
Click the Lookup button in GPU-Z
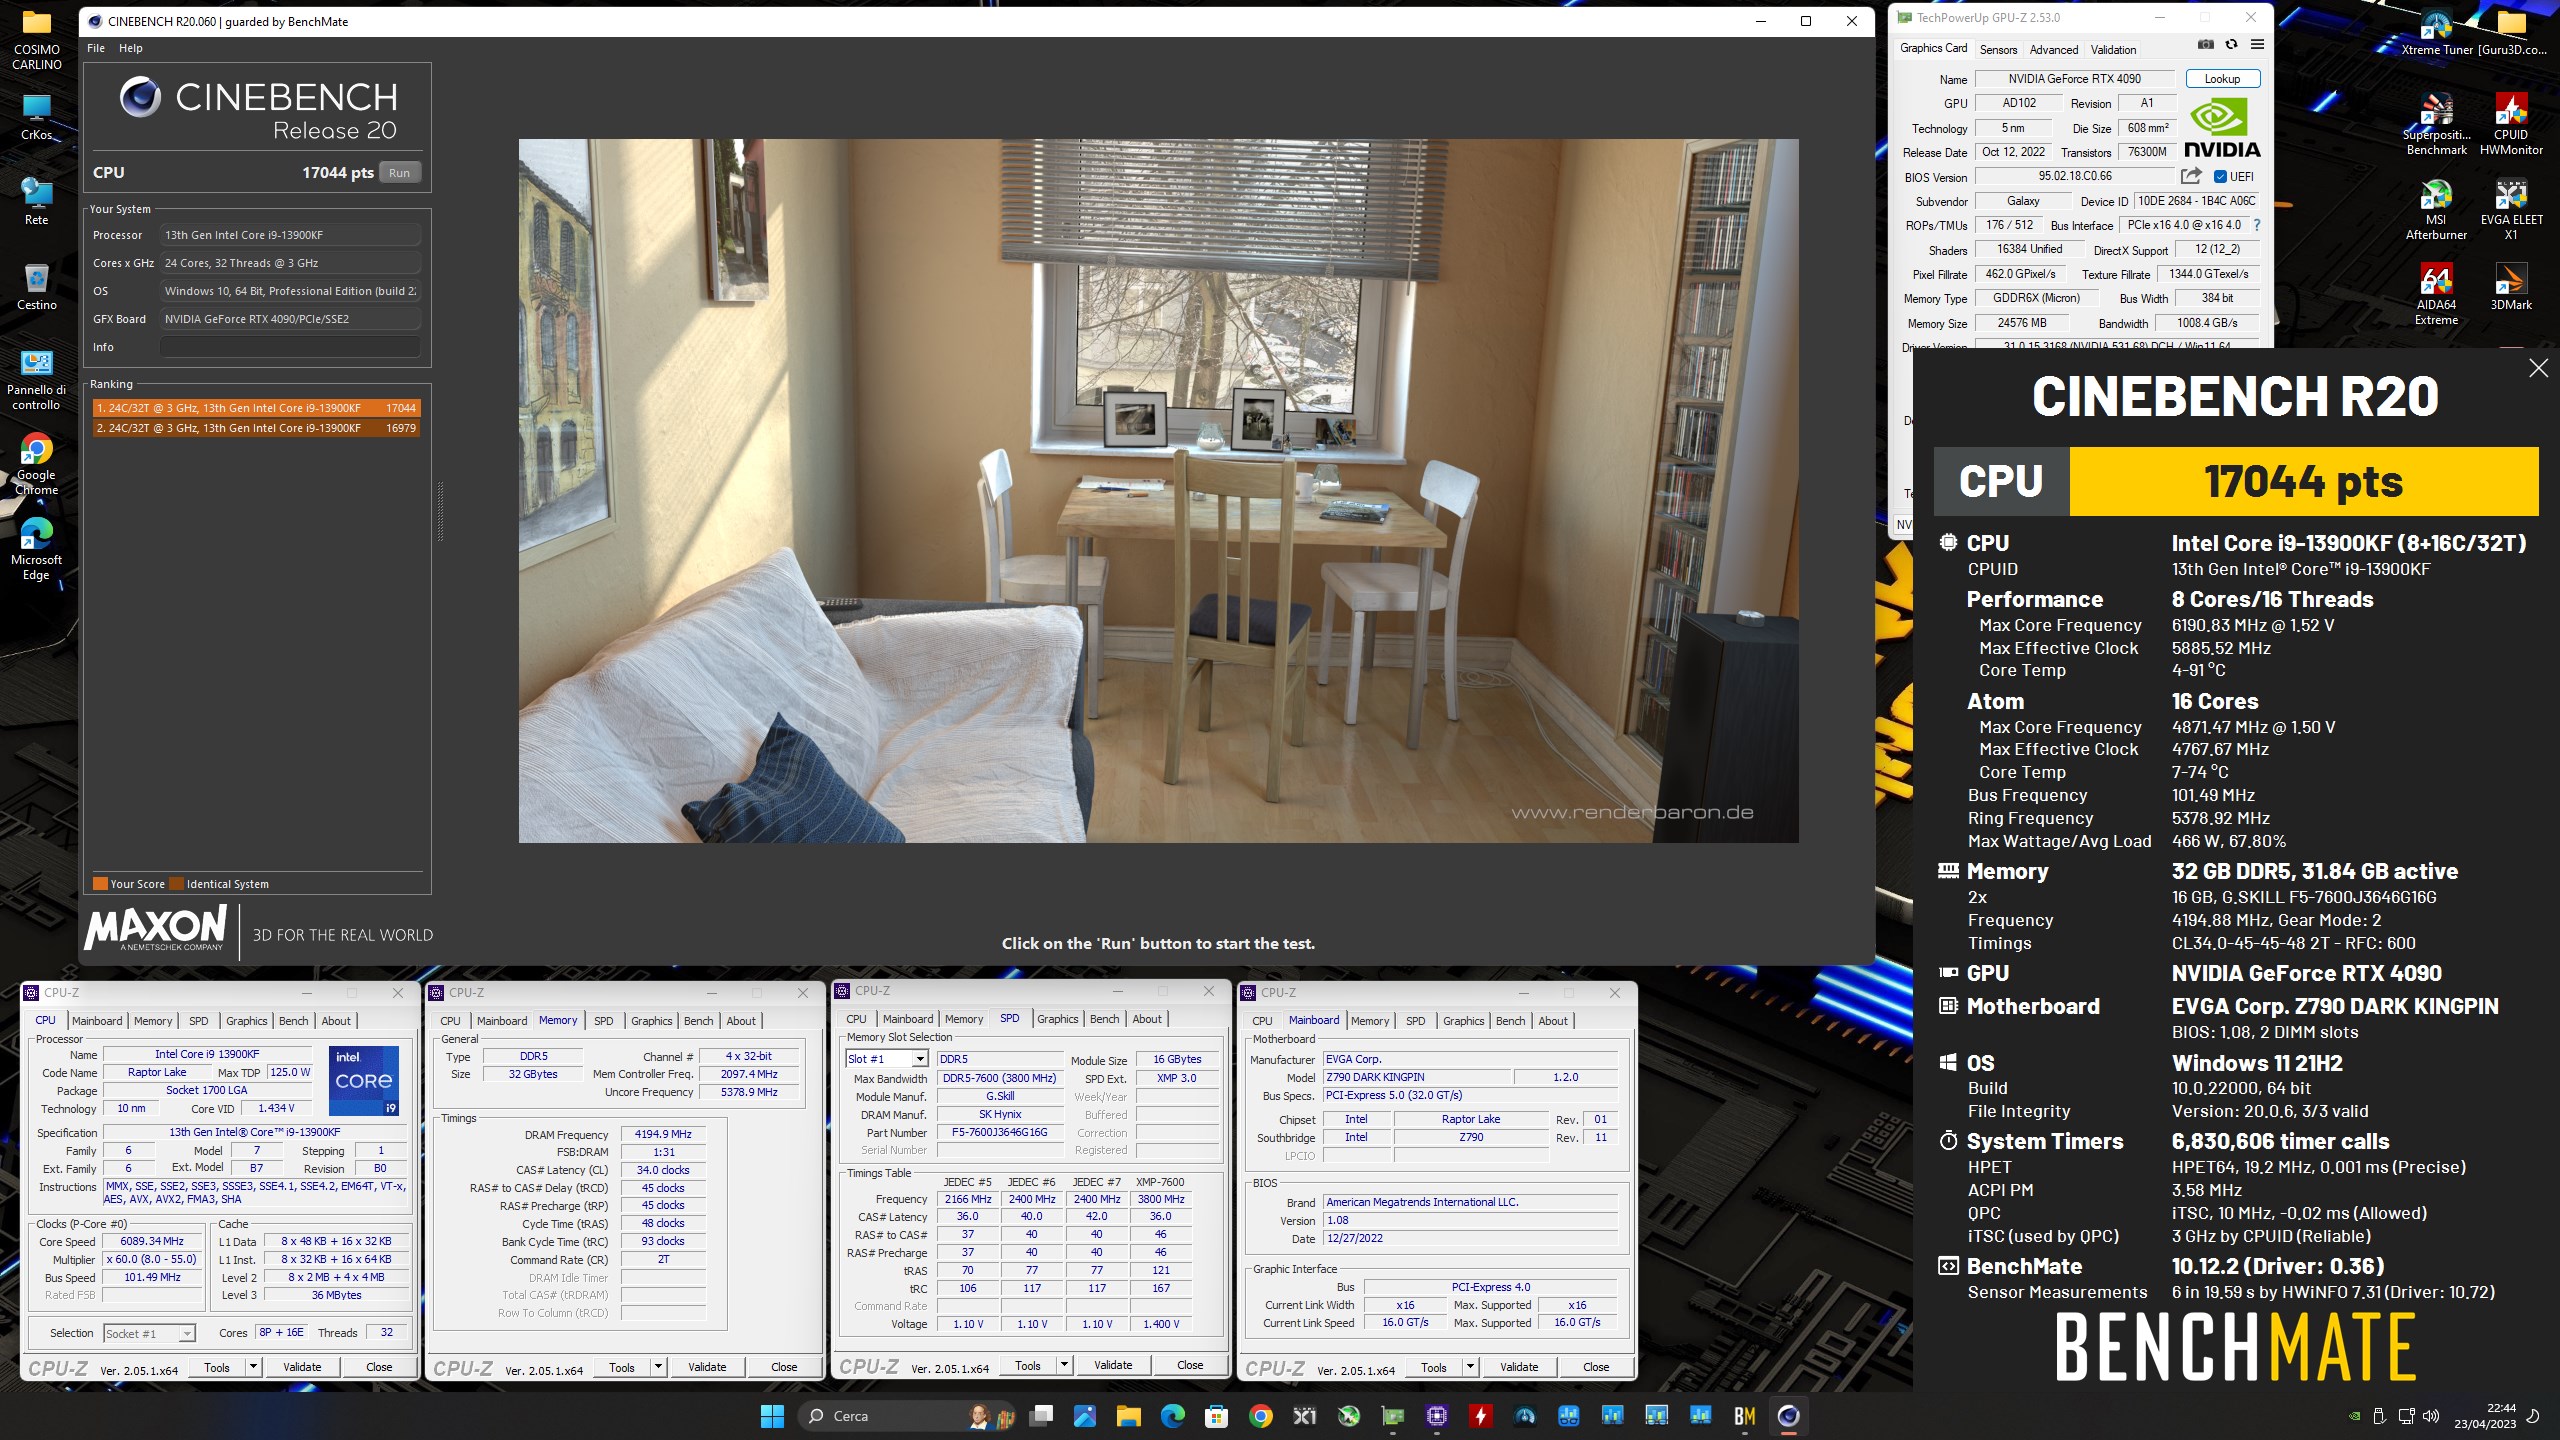click(2222, 79)
